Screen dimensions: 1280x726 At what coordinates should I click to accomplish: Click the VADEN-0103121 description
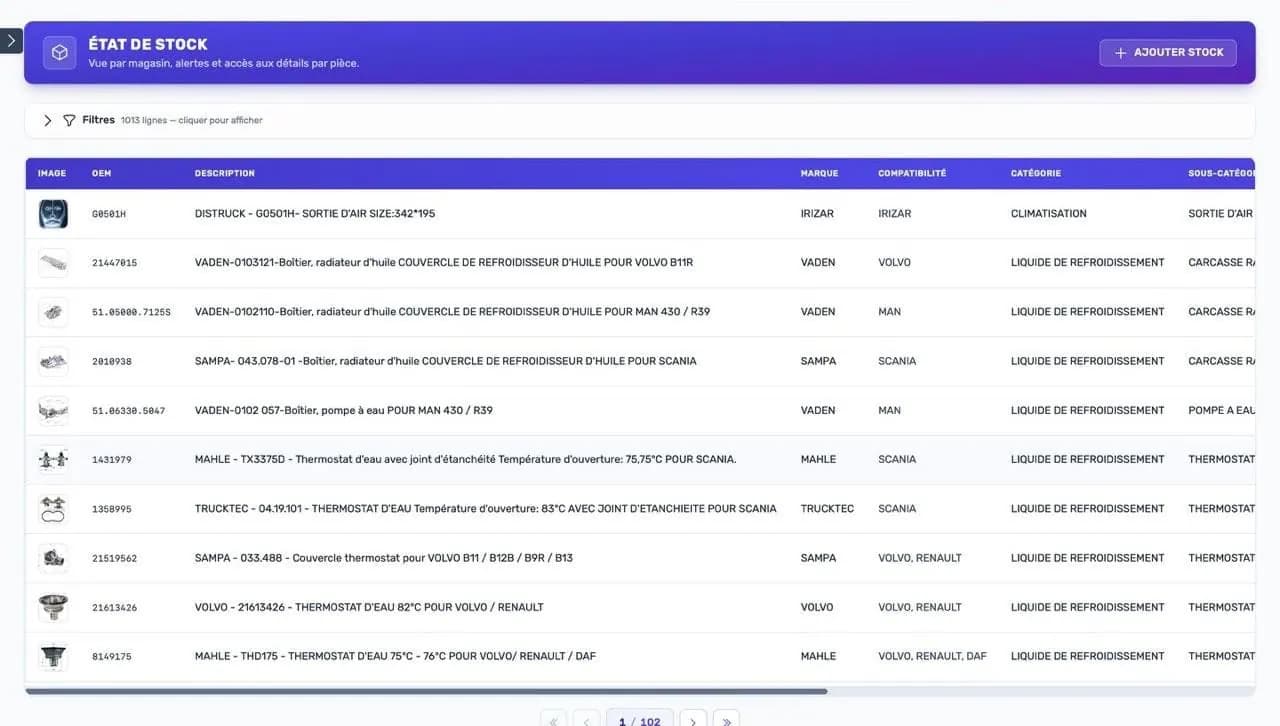[x=444, y=263]
